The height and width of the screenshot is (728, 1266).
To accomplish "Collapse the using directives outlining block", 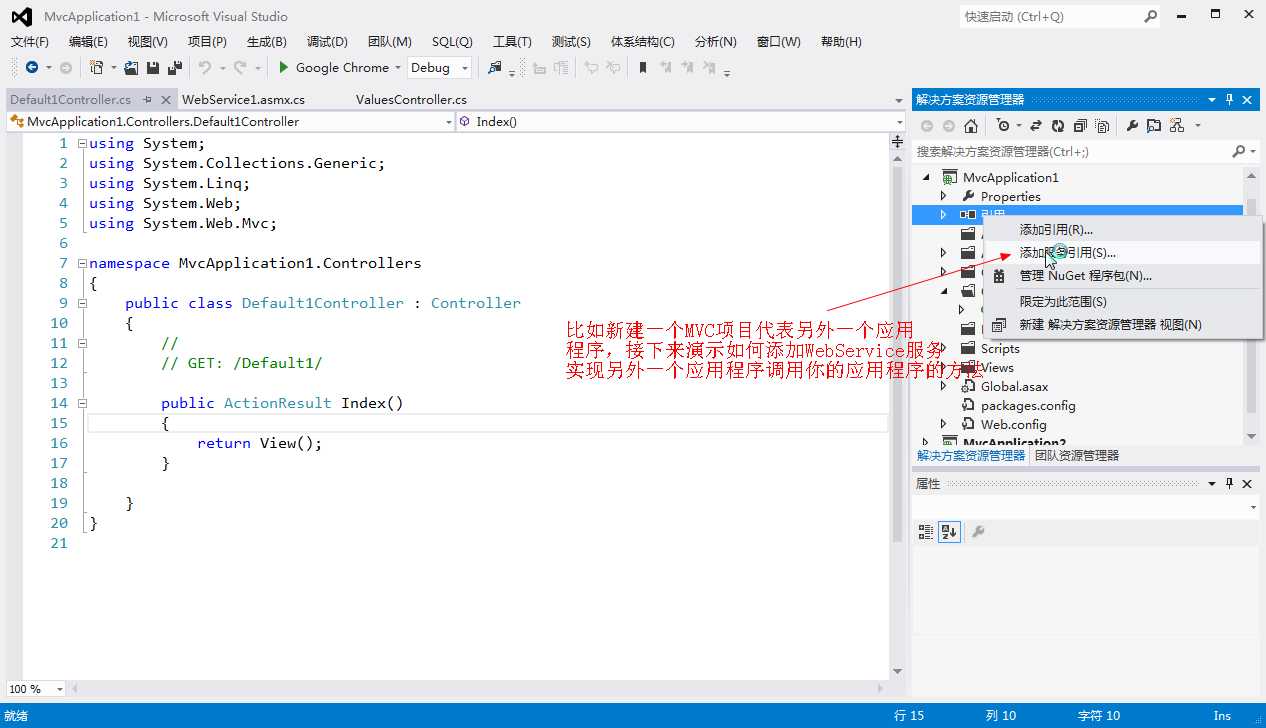I will coord(82,143).
